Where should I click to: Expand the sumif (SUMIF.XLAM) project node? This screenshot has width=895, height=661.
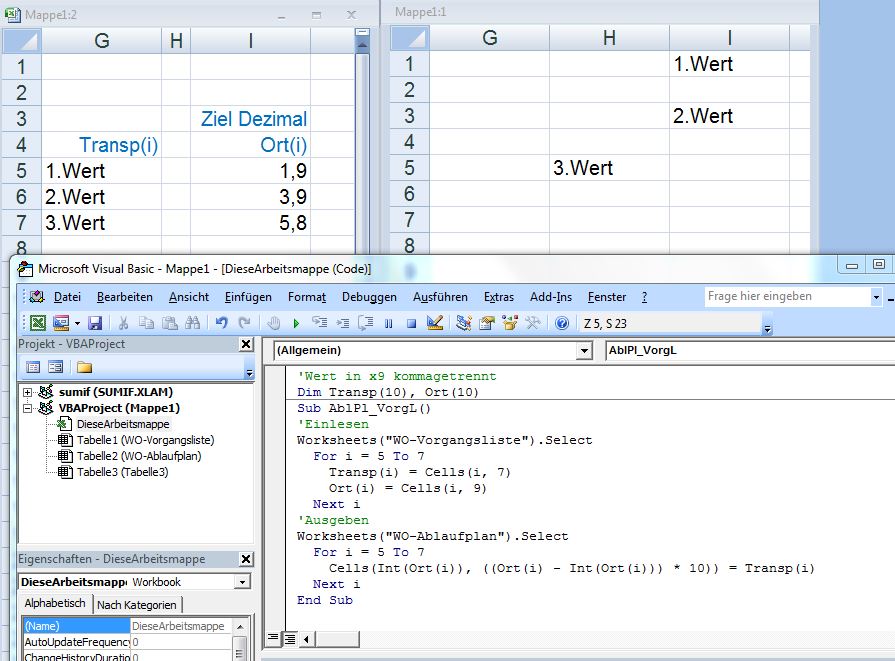click(x=28, y=392)
